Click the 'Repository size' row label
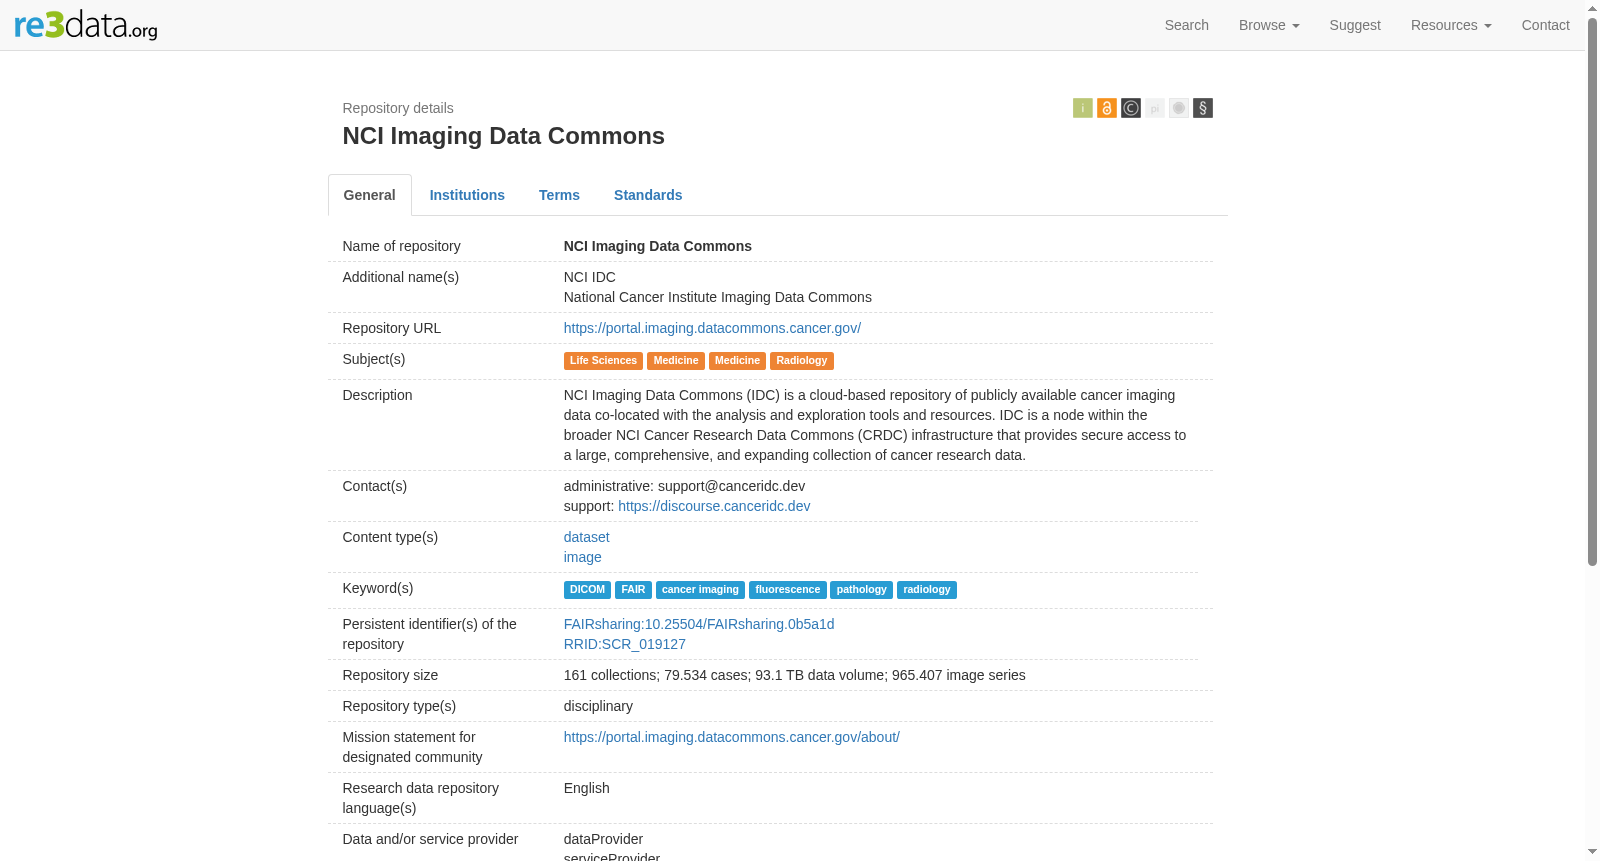 click(390, 675)
